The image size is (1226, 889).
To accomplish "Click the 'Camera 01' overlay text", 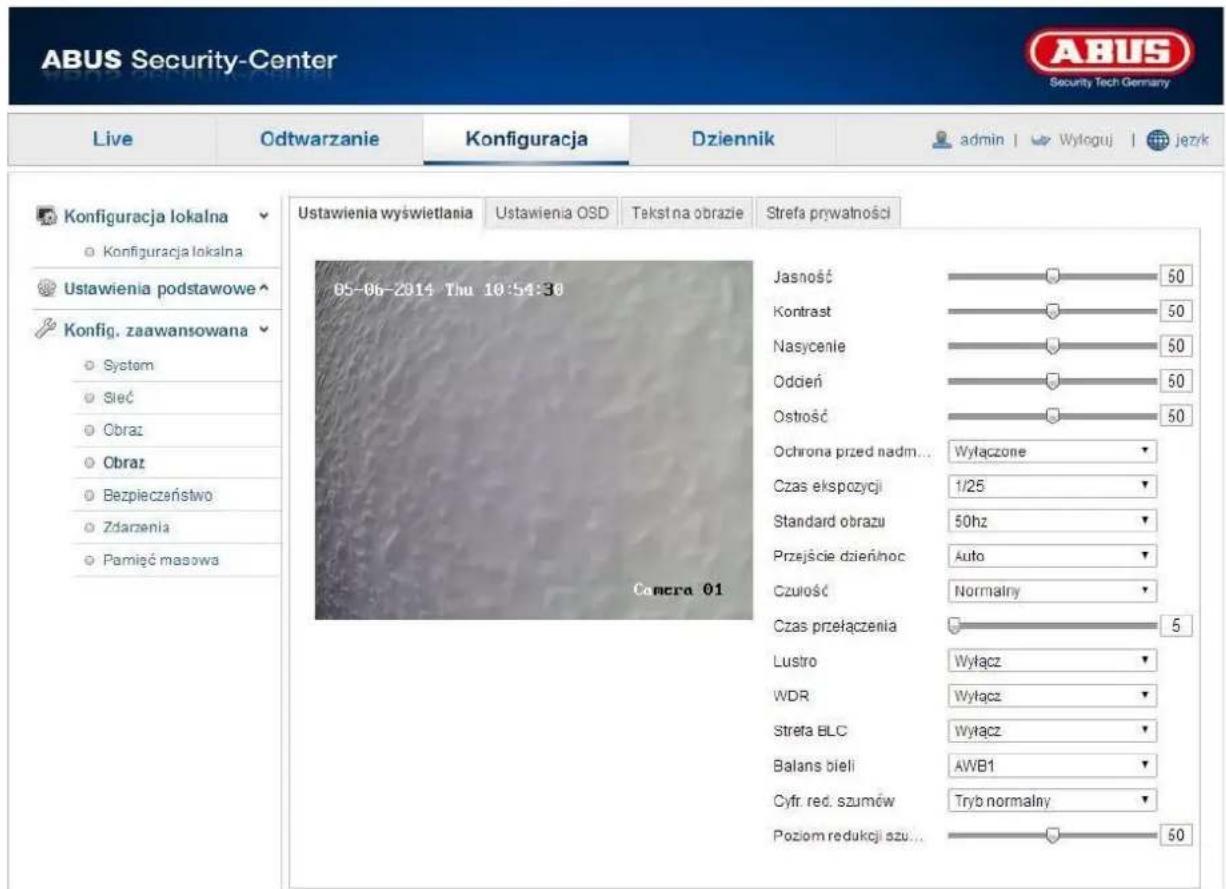I will (x=678, y=590).
